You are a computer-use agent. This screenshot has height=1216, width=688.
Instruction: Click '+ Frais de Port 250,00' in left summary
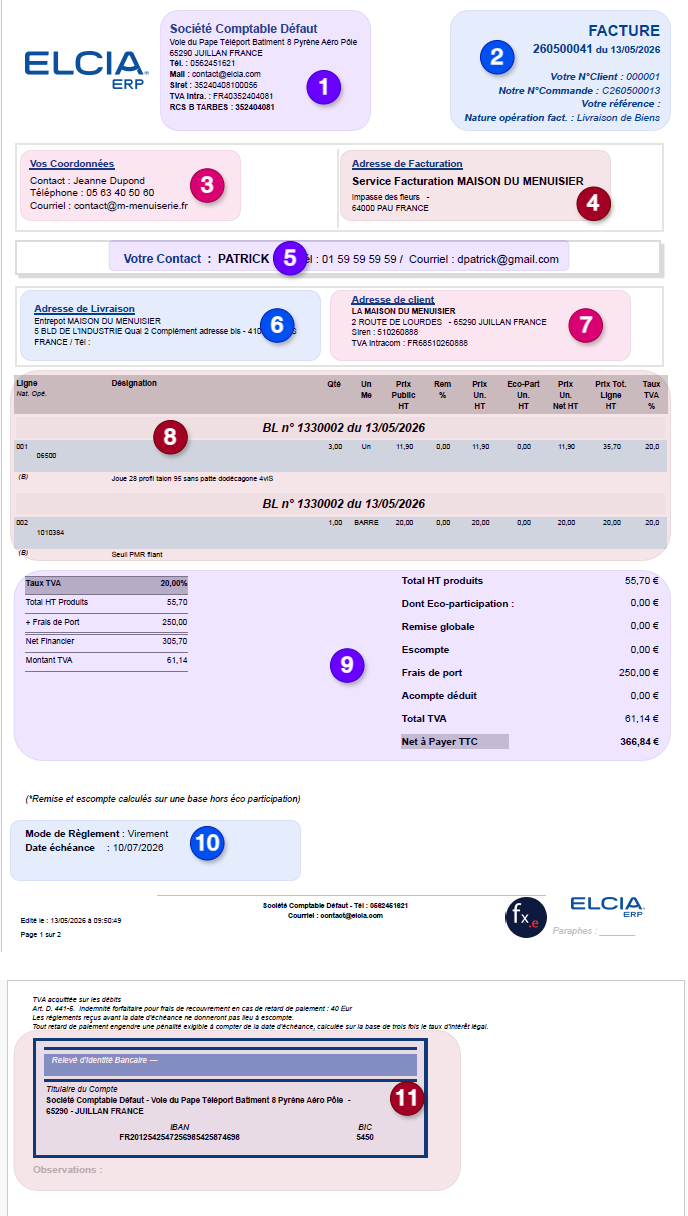(106, 622)
